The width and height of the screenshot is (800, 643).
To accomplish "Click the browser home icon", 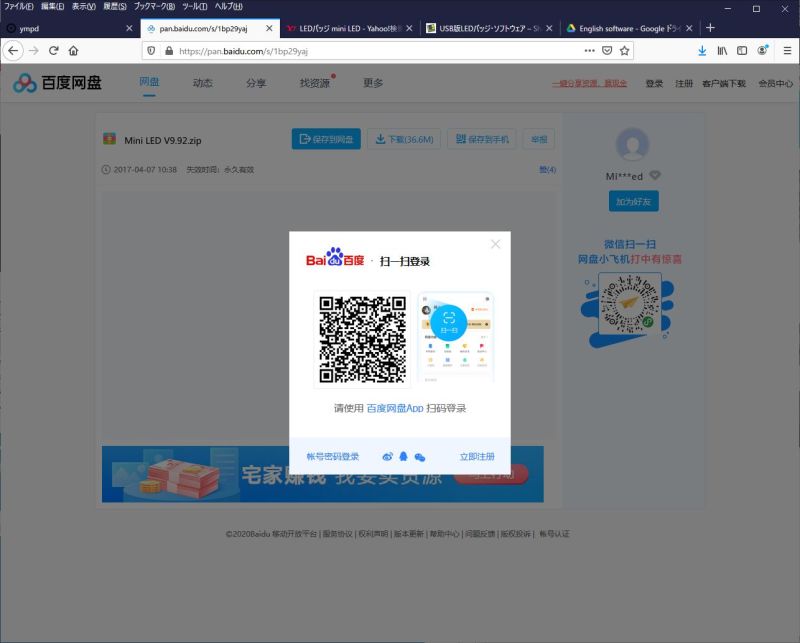I will coord(73,50).
